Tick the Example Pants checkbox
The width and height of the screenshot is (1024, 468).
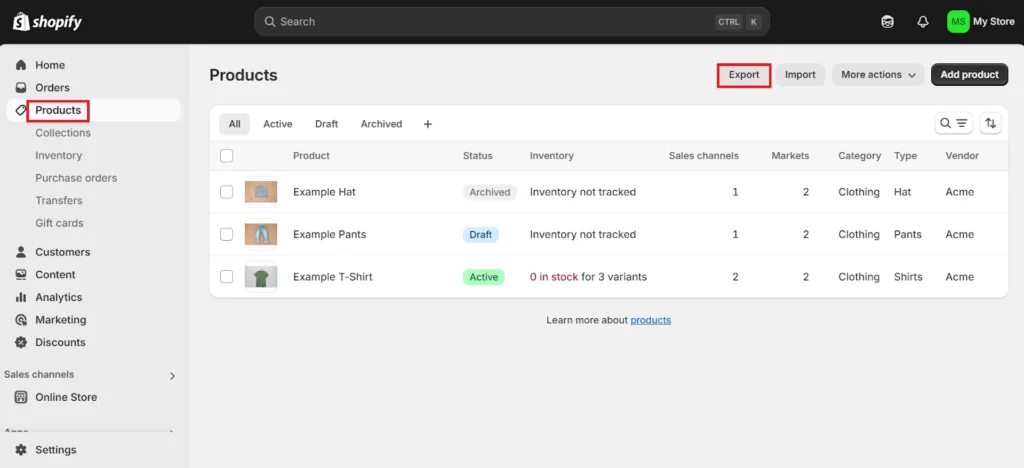pyautogui.click(x=226, y=234)
